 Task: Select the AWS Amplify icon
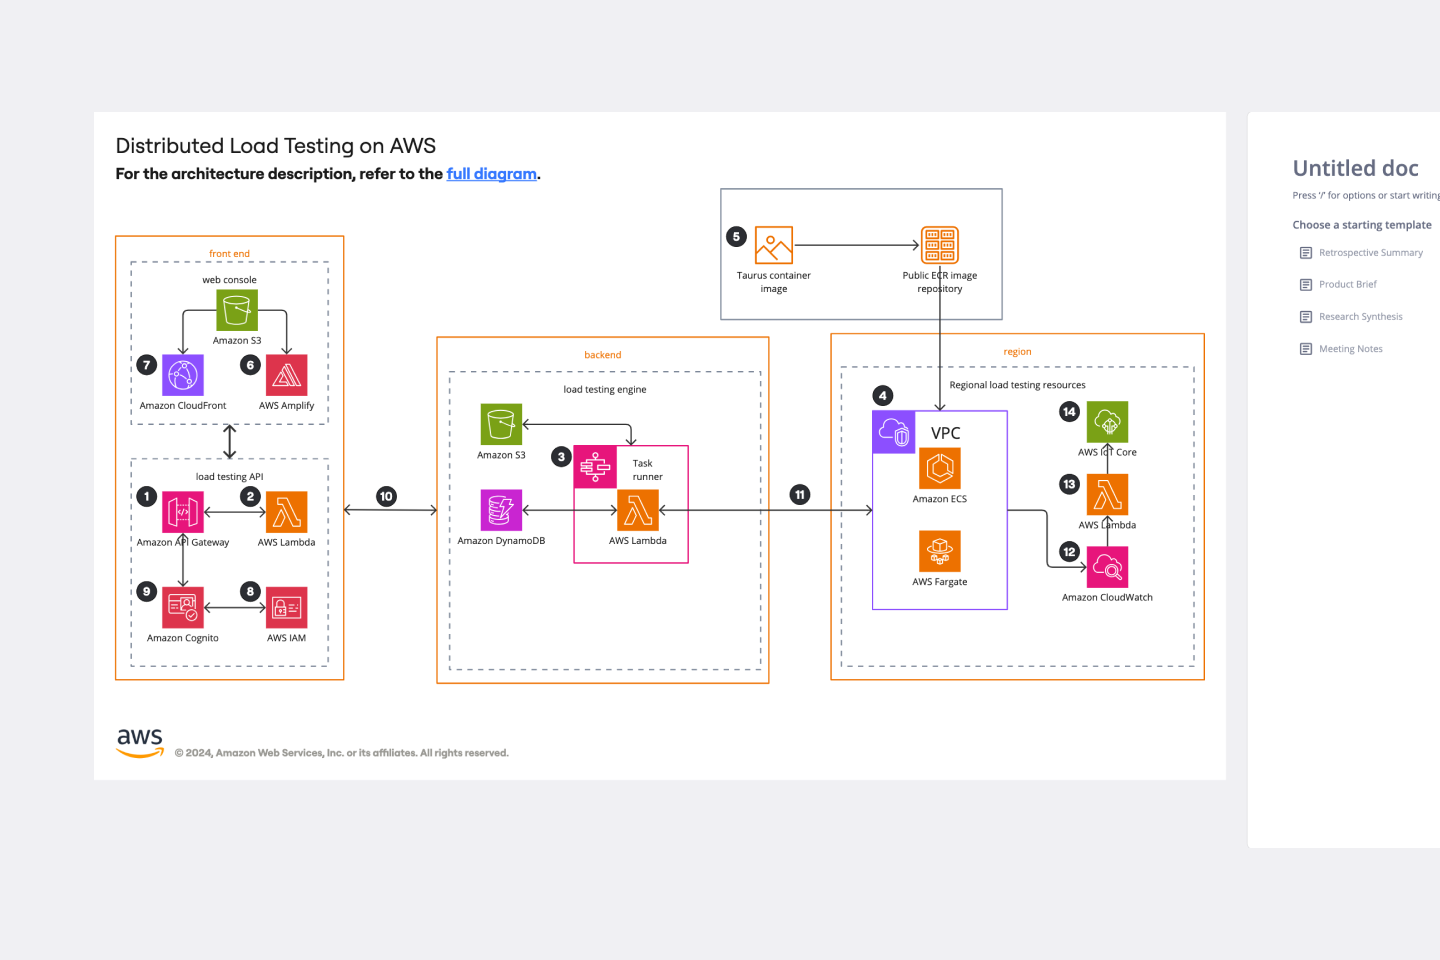(286, 375)
